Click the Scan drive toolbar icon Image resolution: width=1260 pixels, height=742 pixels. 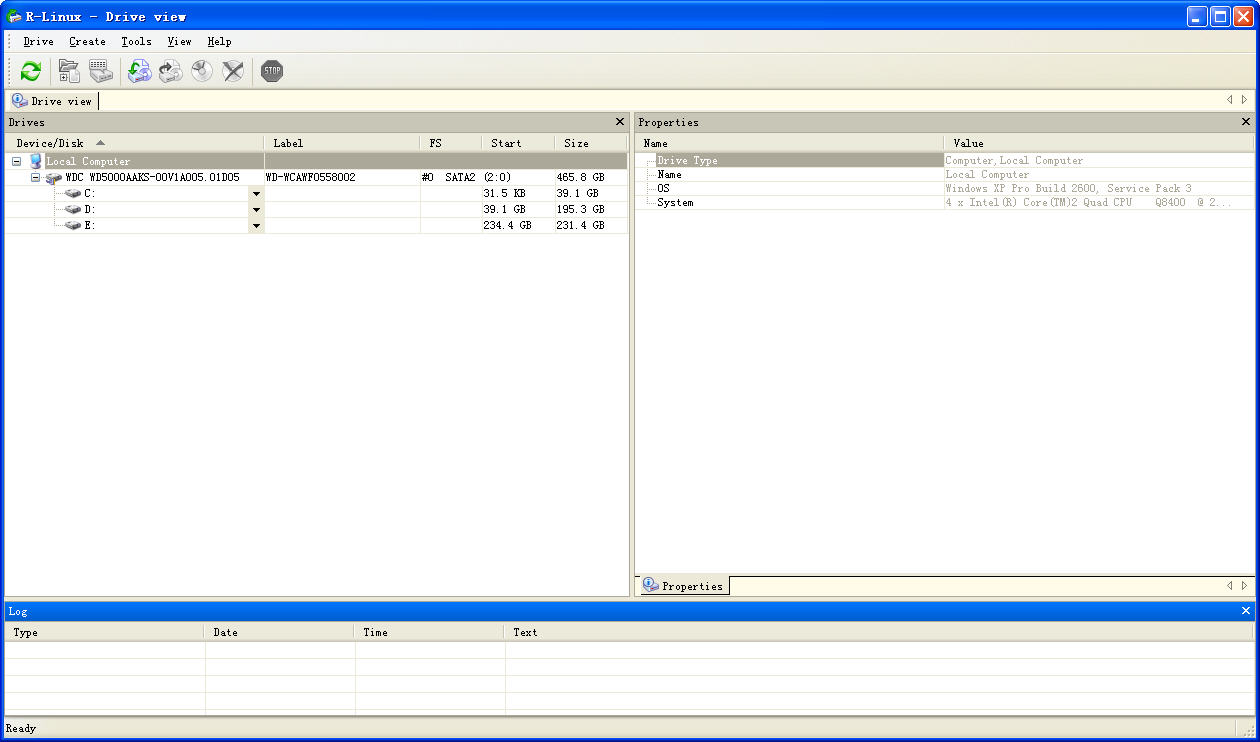point(100,71)
